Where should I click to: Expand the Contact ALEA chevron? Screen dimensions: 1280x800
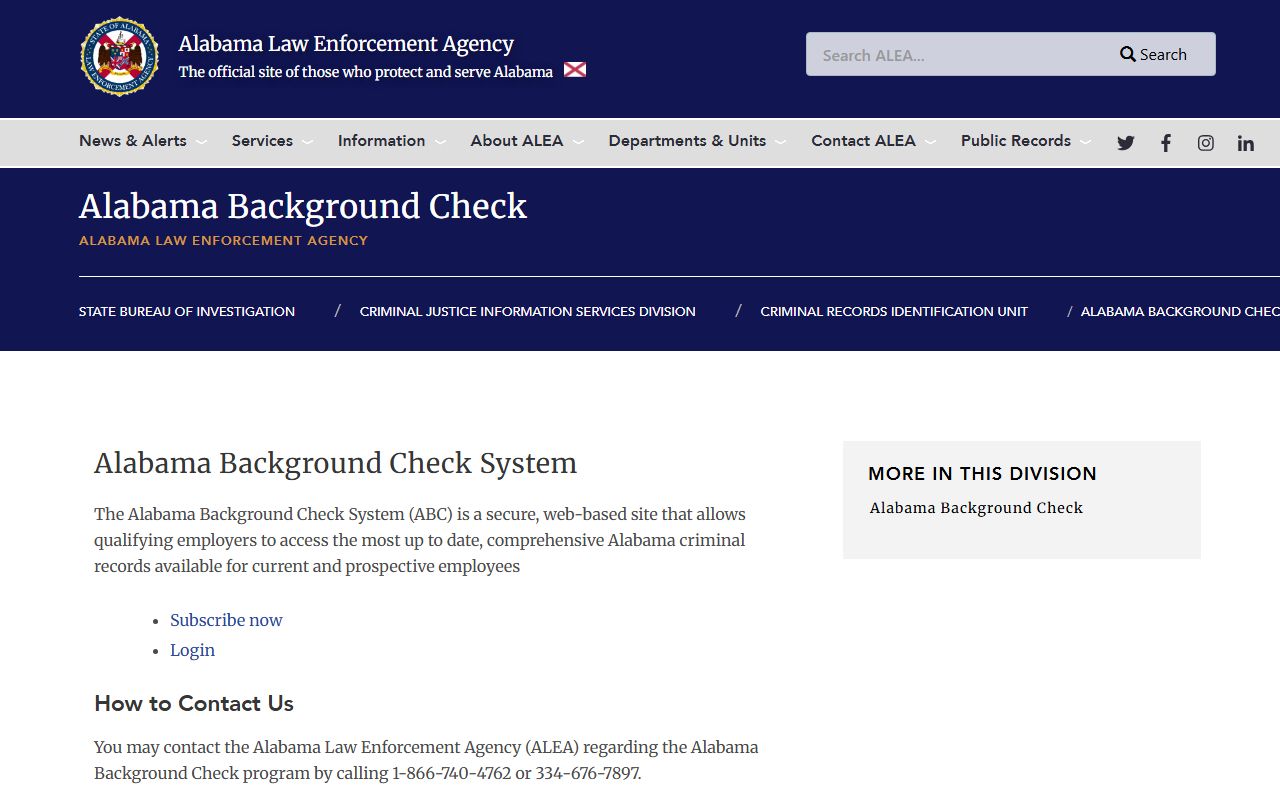(930, 142)
